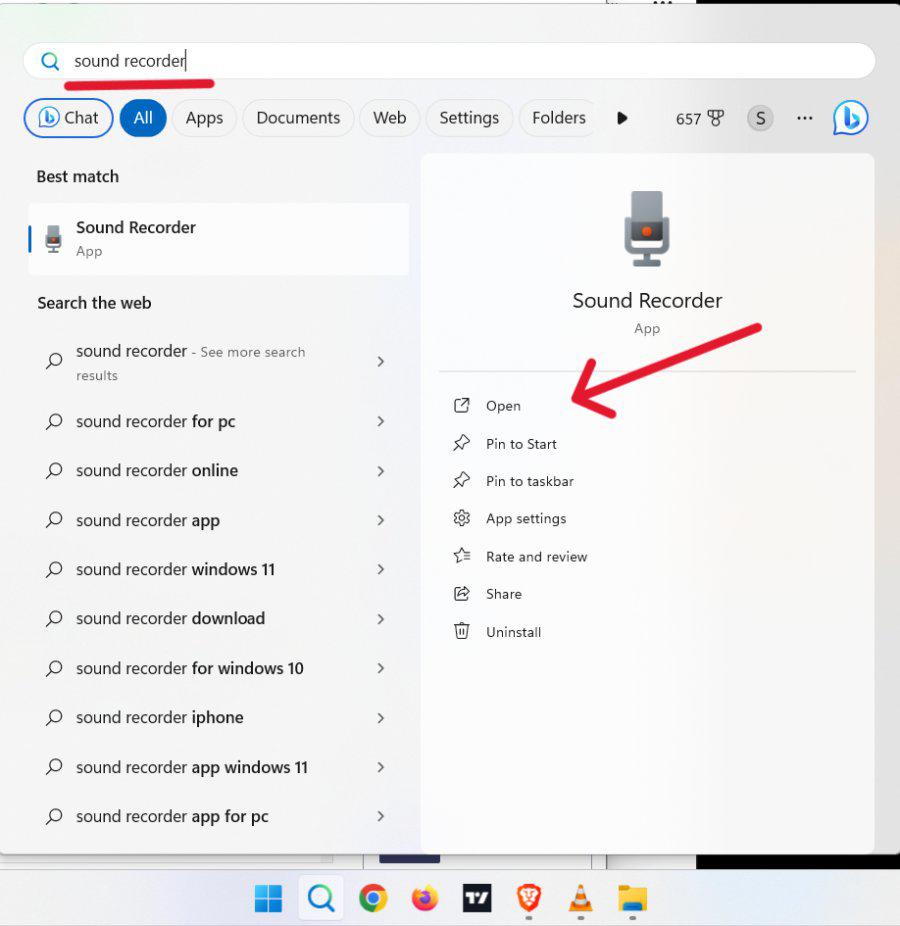Click the Rate and review star icon

[x=461, y=556]
